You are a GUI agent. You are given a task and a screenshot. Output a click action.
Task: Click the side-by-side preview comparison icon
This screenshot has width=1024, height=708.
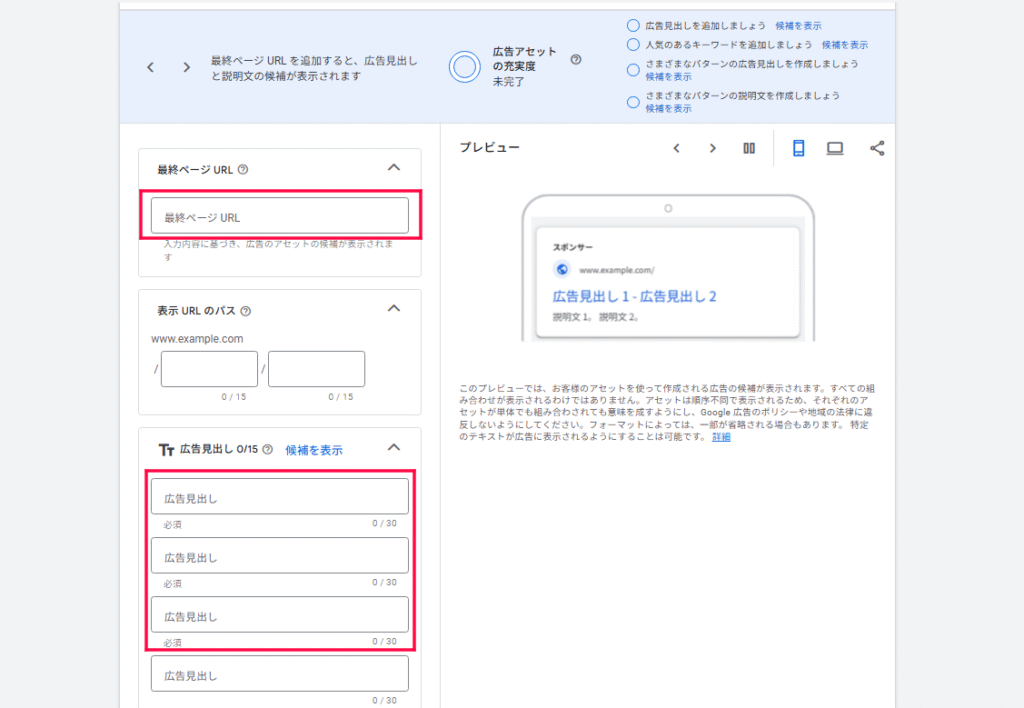pos(749,147)
